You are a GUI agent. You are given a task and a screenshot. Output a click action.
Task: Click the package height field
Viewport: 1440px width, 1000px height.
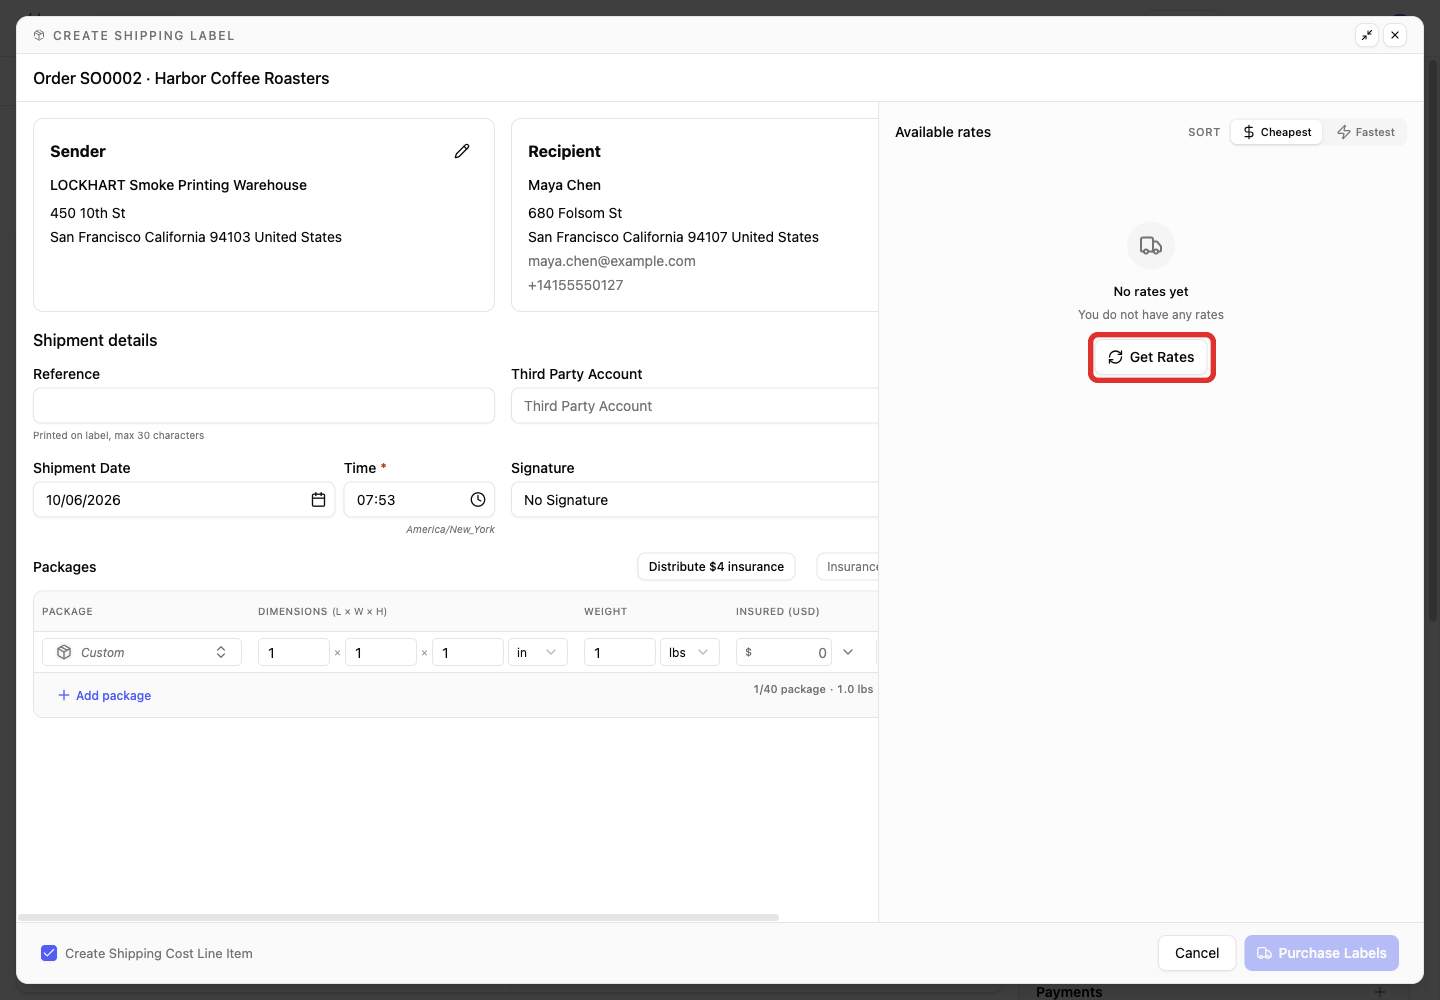tap(468, 652)
